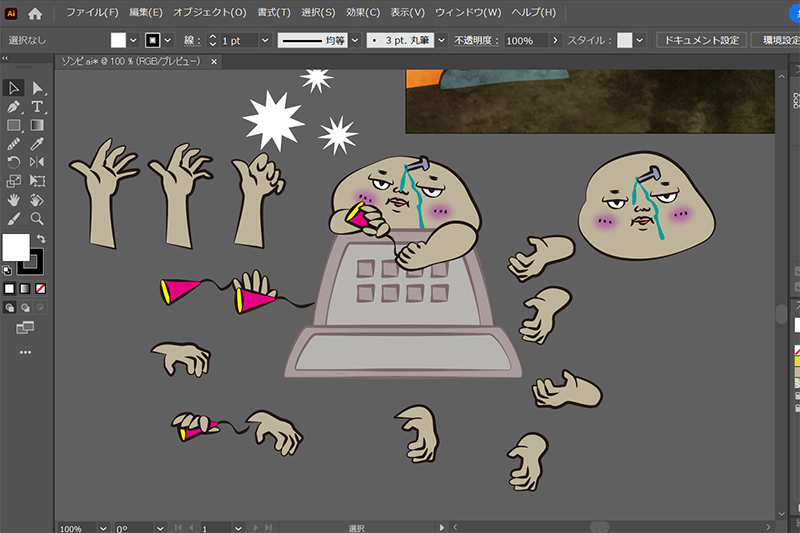
Task: Open the 100% zoom level dropdown
Action: point(103,527)
